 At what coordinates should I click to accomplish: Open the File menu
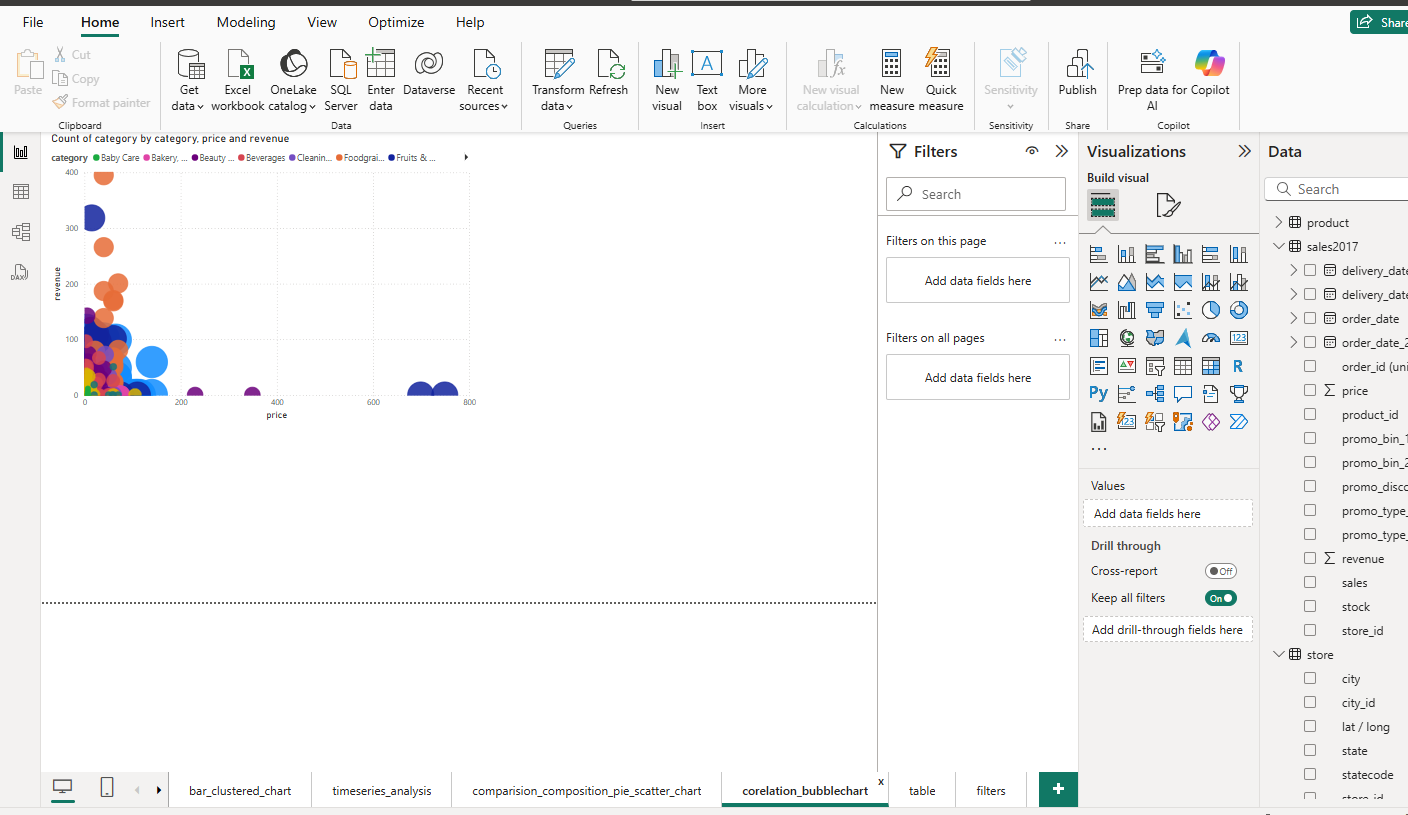tap(33, 22)
